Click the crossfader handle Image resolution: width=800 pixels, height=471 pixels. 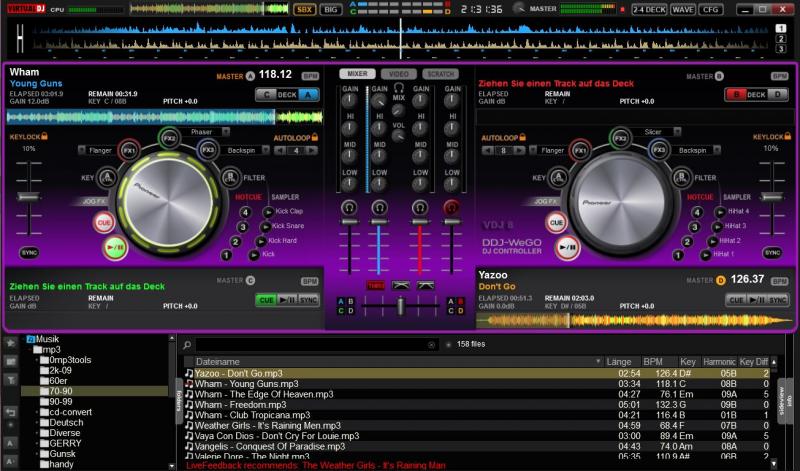[x=401, y=306]
